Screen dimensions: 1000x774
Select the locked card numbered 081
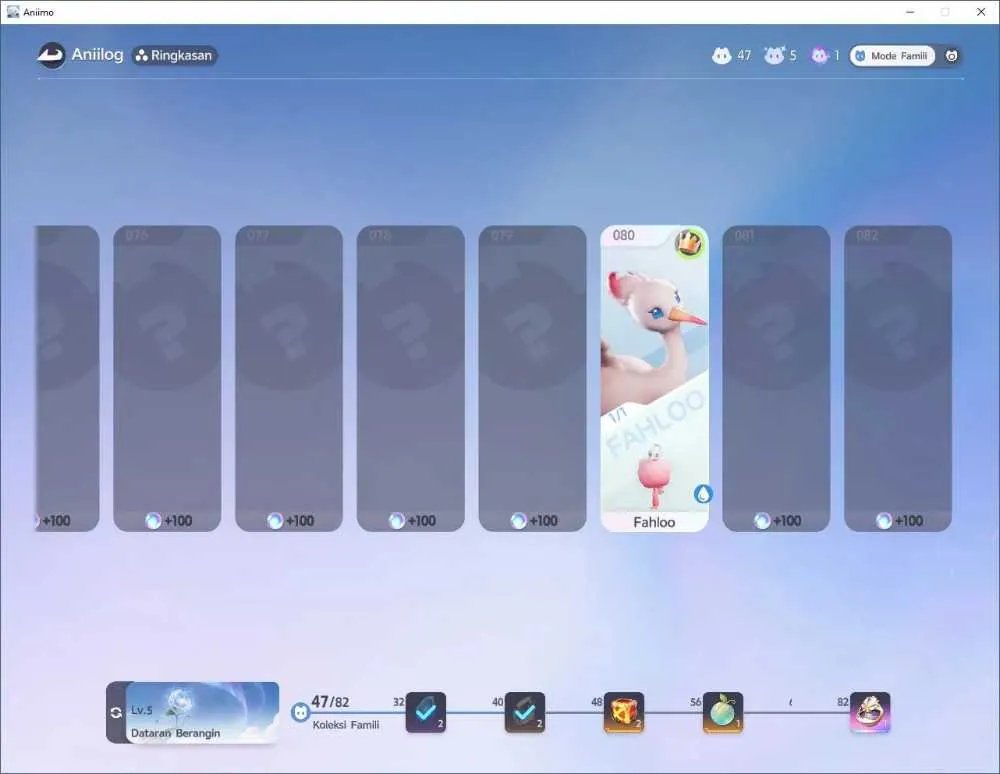(776, 378)
